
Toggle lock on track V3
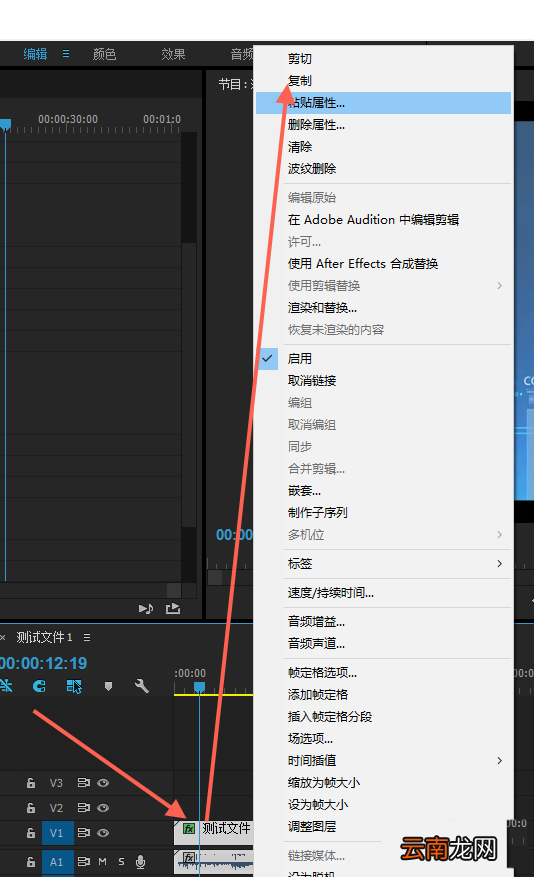(x=31, y=783)
